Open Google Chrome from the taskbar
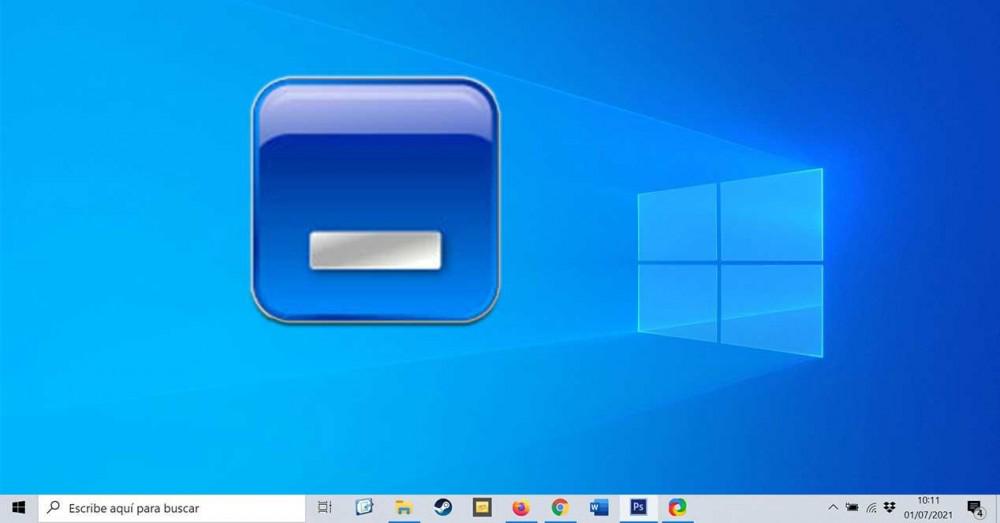Image resolution: width=1000 pixels, height=523 pixels. [x=560, y=508]
